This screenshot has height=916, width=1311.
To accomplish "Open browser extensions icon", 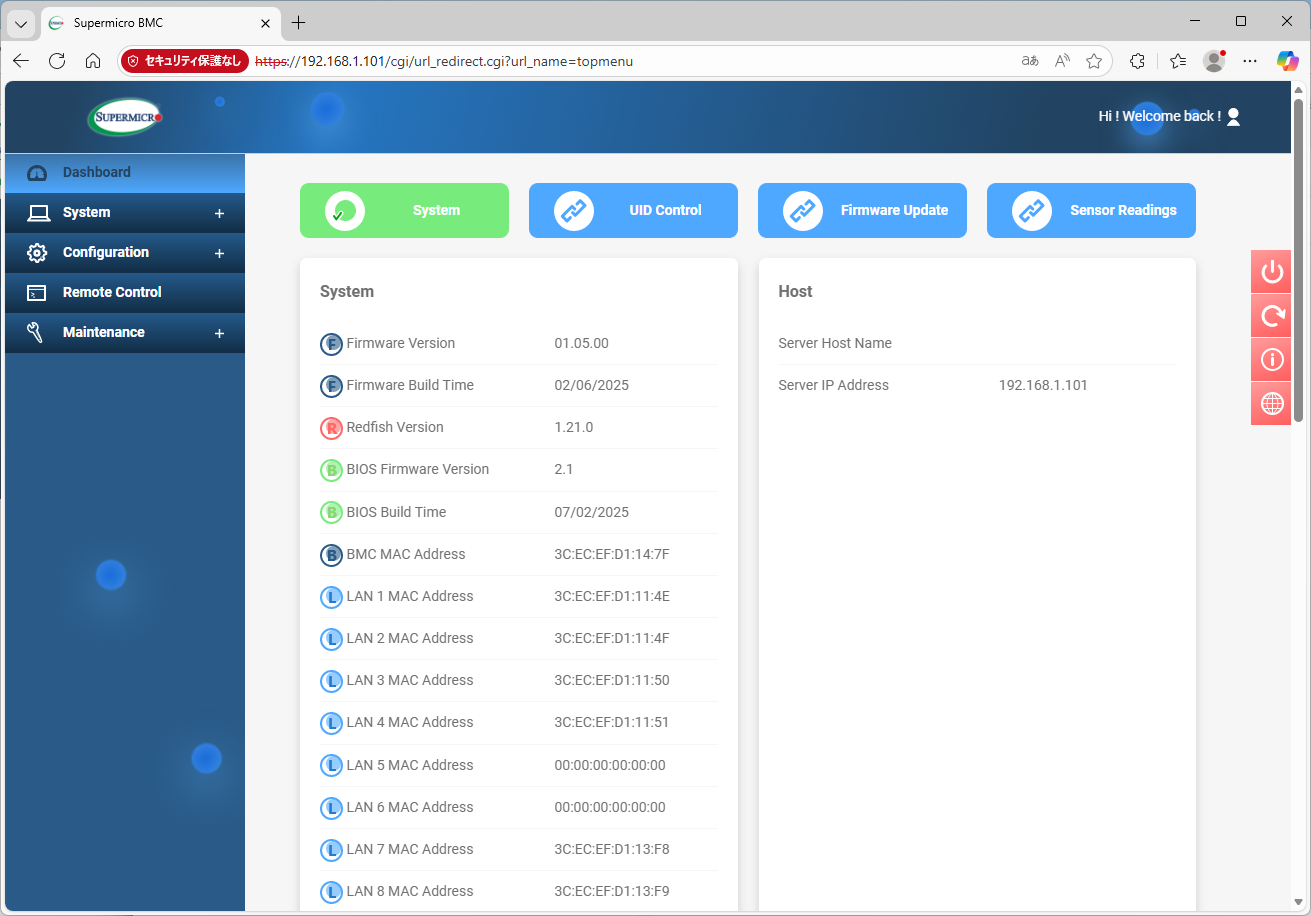I will [1137, 61].
